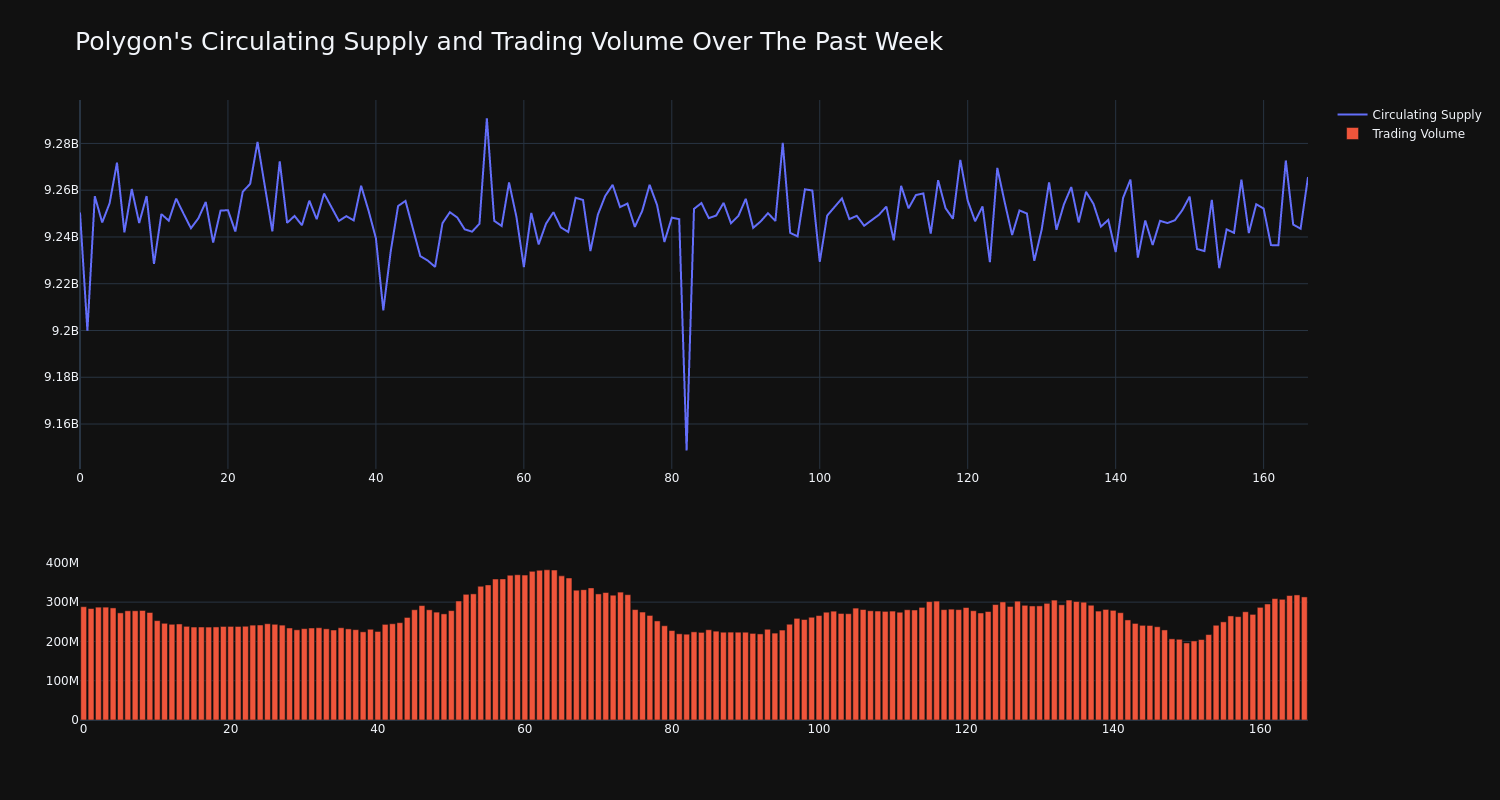Click the 9.26B y-axis label

[x=61, y=190]
